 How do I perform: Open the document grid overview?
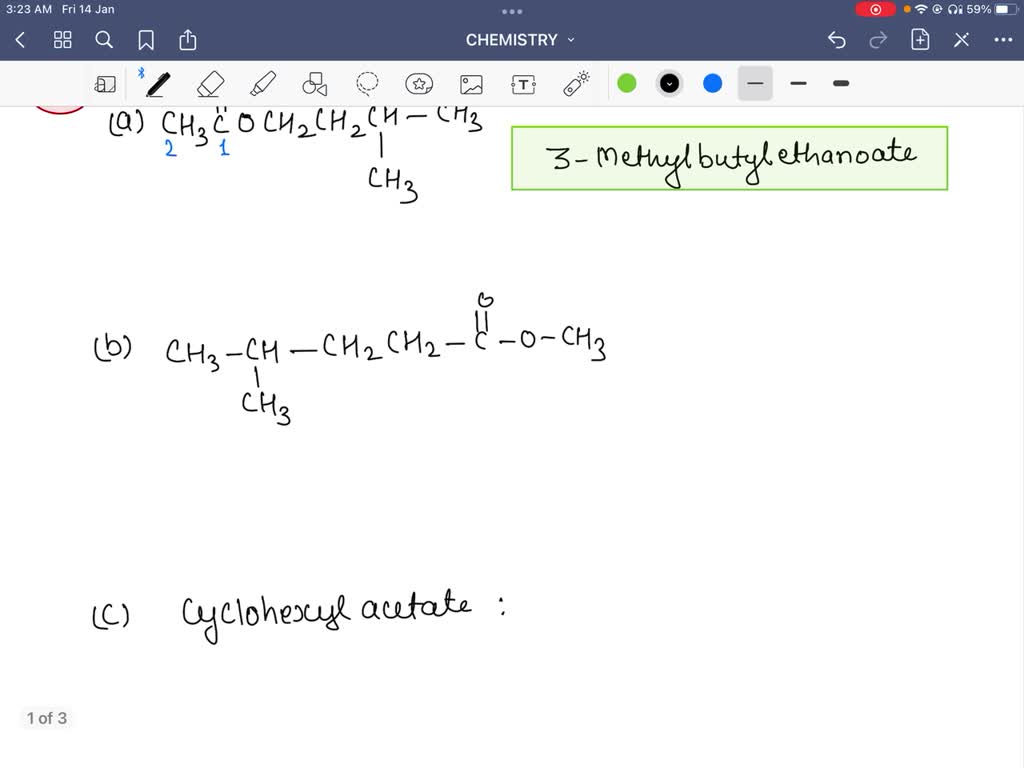point(62,40)
